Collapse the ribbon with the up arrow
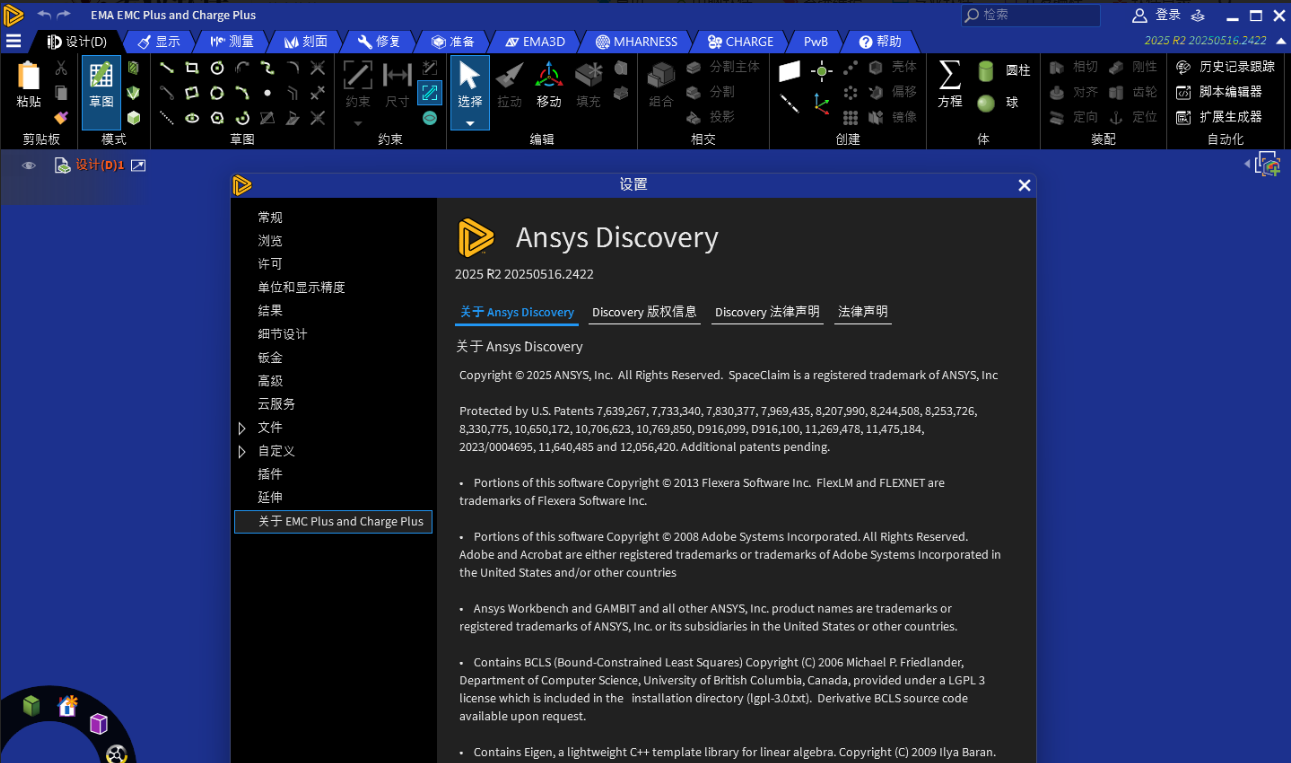 pos(1281,41)
